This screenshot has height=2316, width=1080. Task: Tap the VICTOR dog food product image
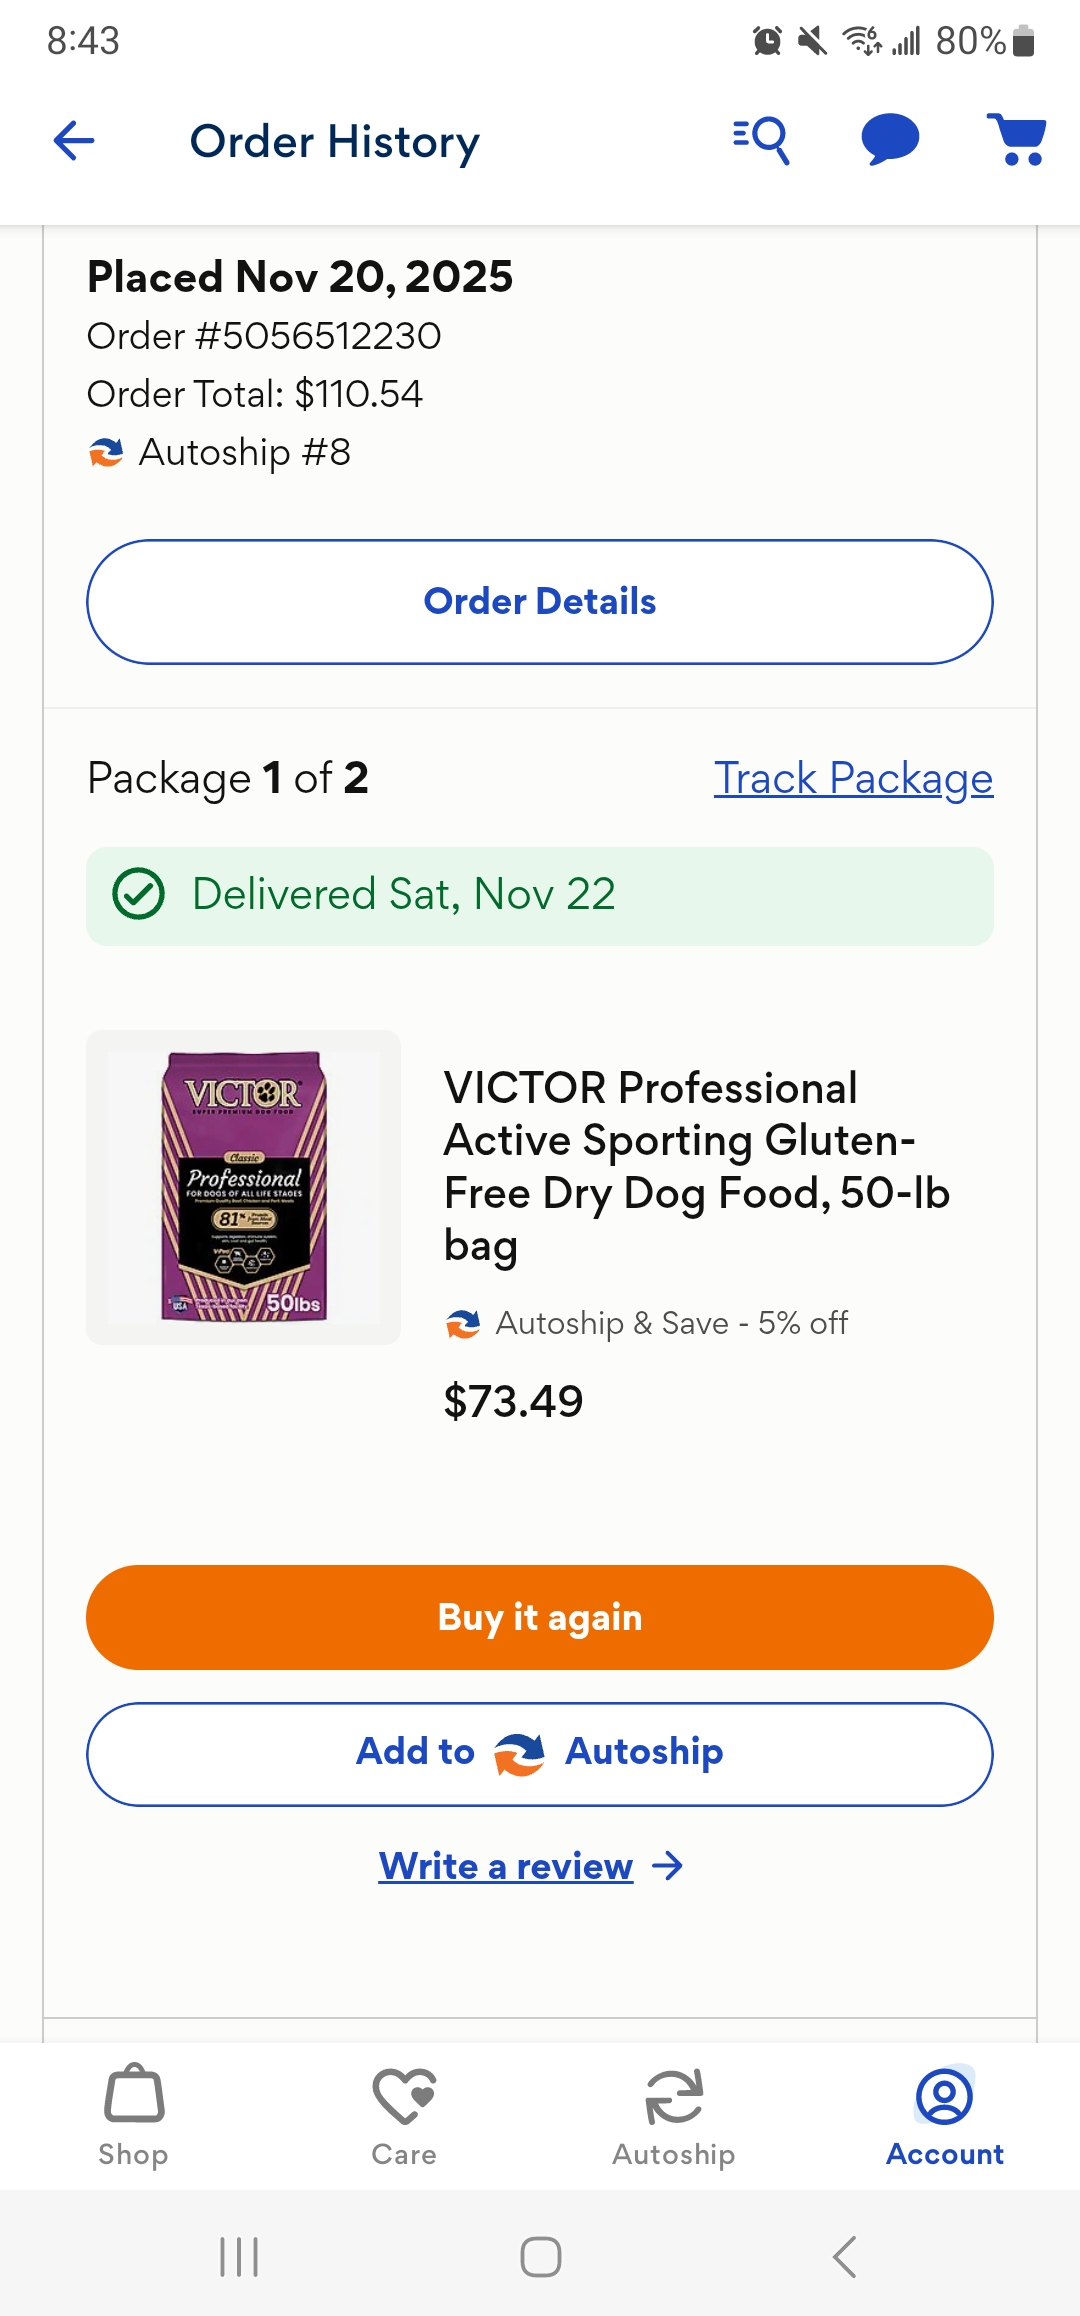(x=244, y=1187)
